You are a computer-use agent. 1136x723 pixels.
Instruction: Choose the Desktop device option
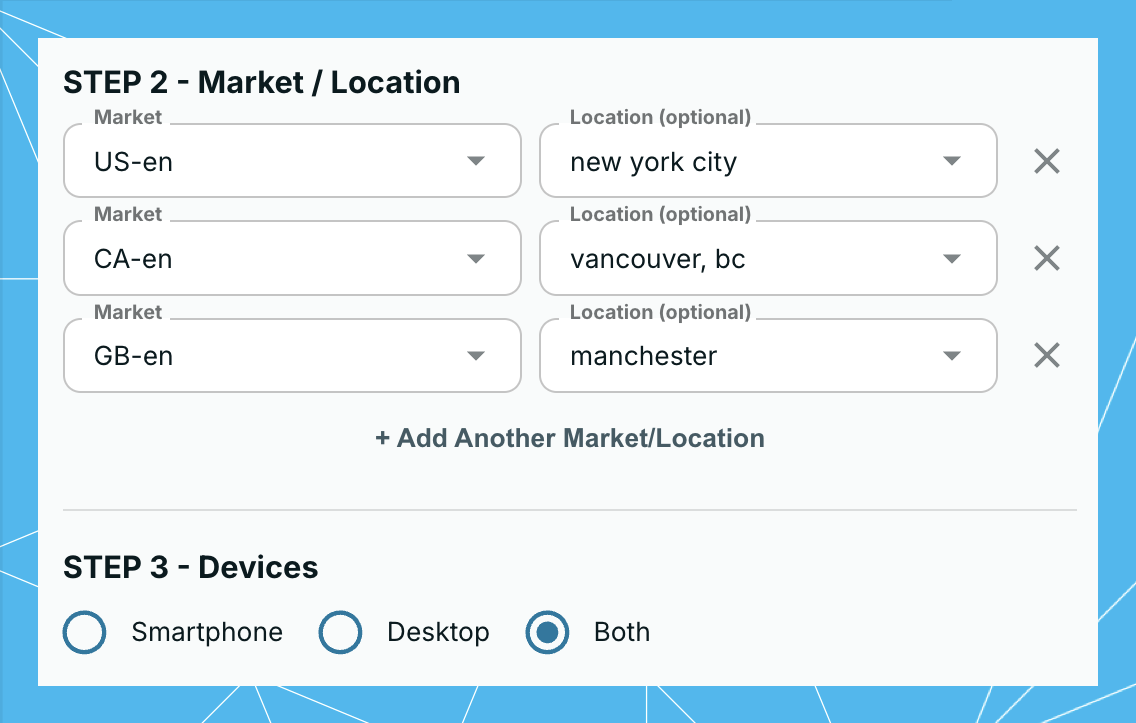[340, 632]
